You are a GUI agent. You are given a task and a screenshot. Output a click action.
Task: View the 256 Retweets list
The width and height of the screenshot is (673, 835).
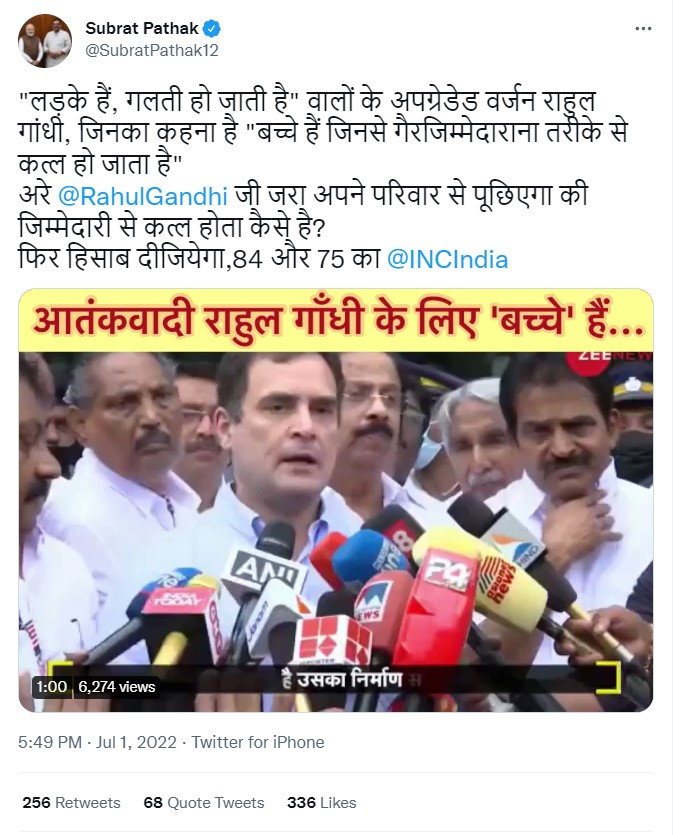coord(71,803)
